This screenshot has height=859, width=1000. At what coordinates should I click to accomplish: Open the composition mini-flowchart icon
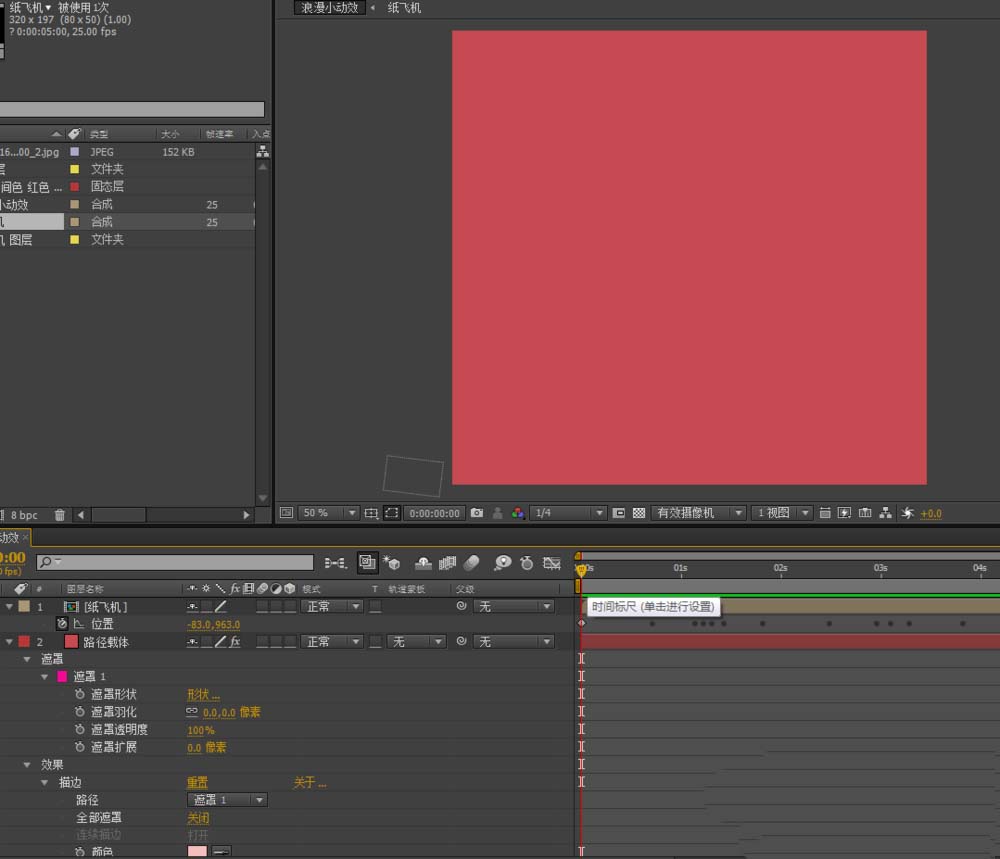pyautogui.click(x=337, y=563)
